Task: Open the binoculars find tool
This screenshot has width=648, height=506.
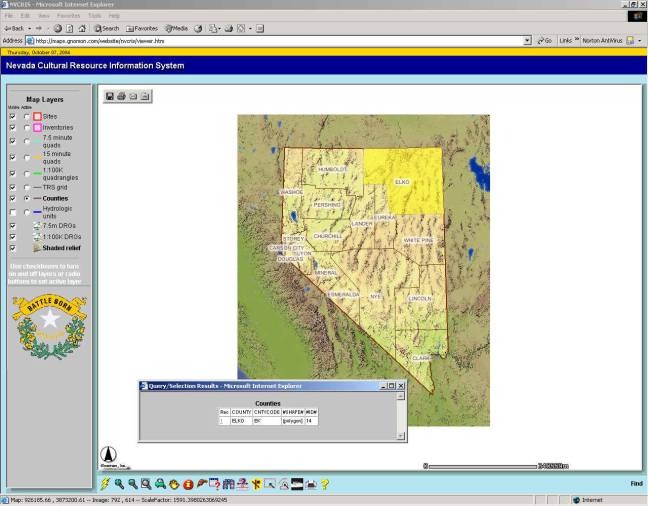Action: [x=229, y=484]
